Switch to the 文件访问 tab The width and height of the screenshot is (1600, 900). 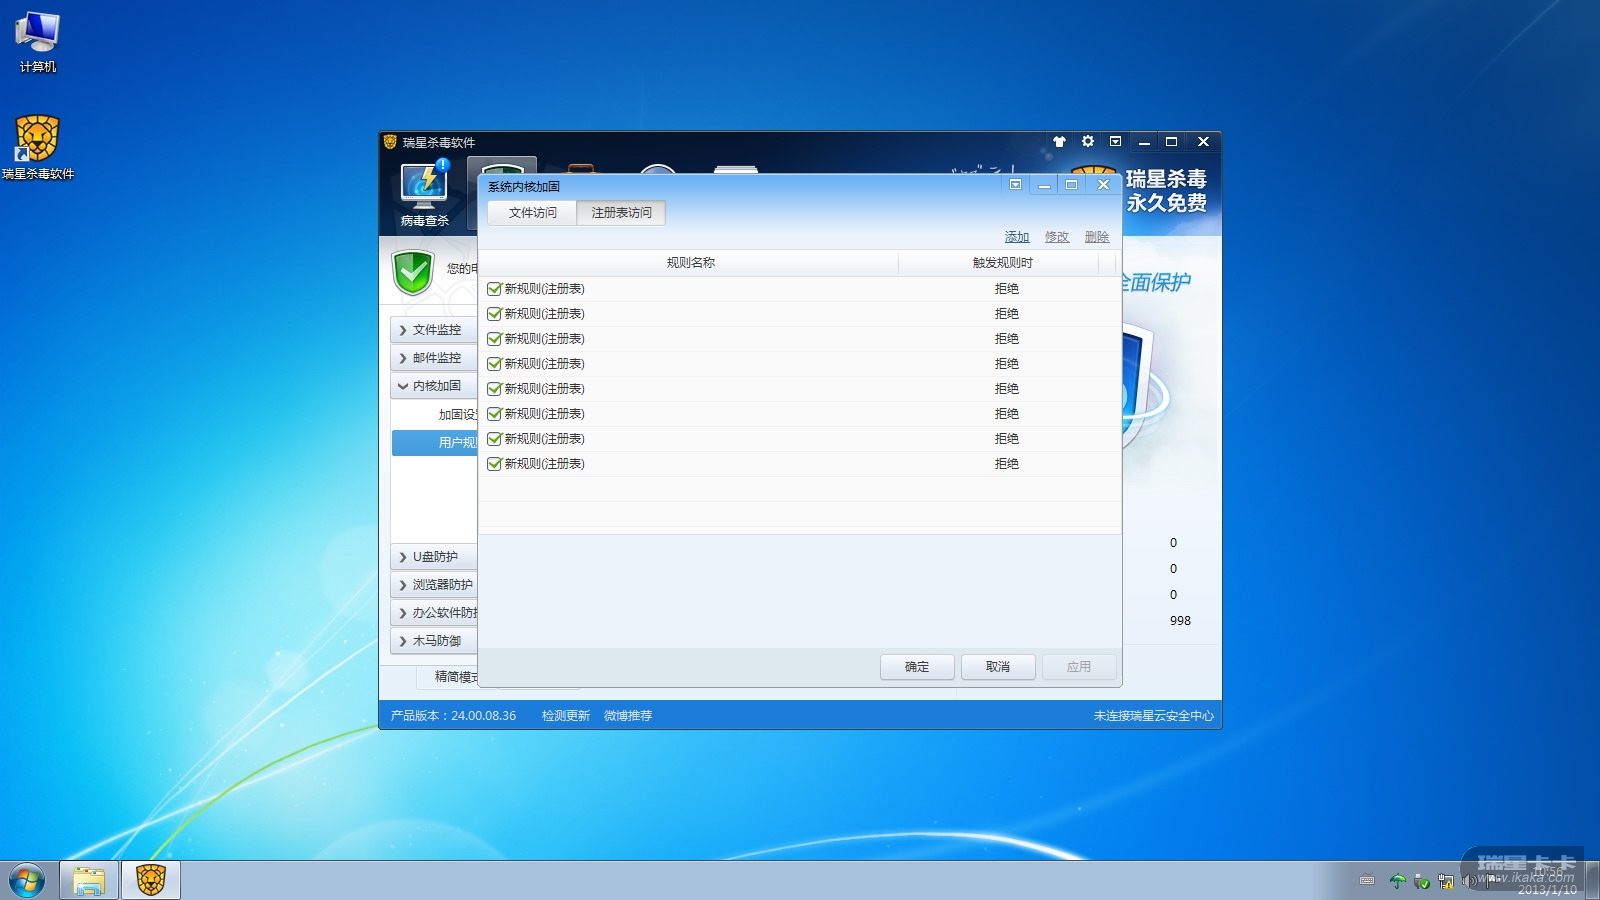coord(532,213)
